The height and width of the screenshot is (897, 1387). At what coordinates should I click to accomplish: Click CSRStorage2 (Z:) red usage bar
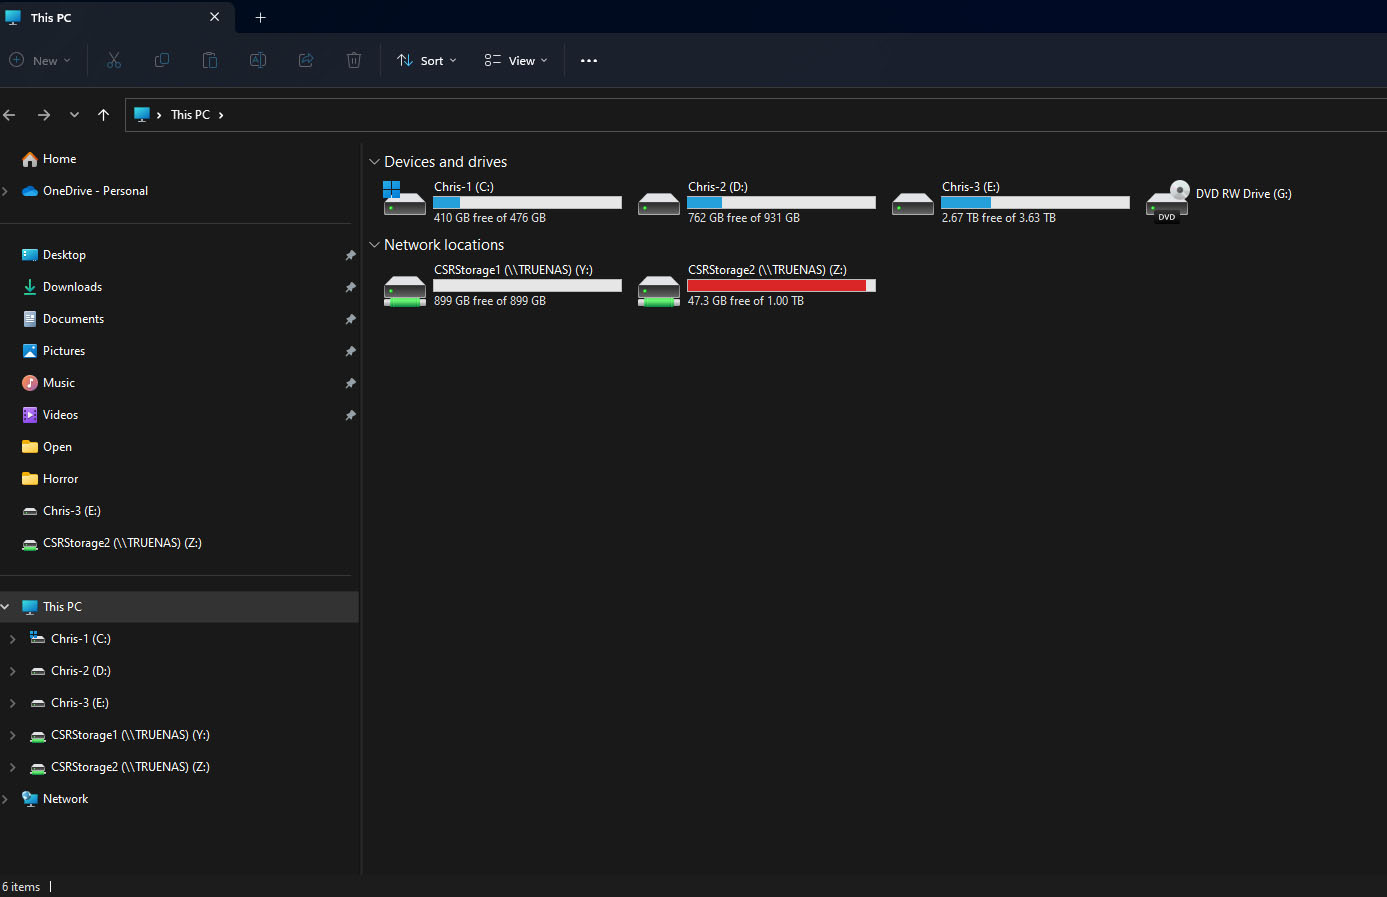[781, 285]
